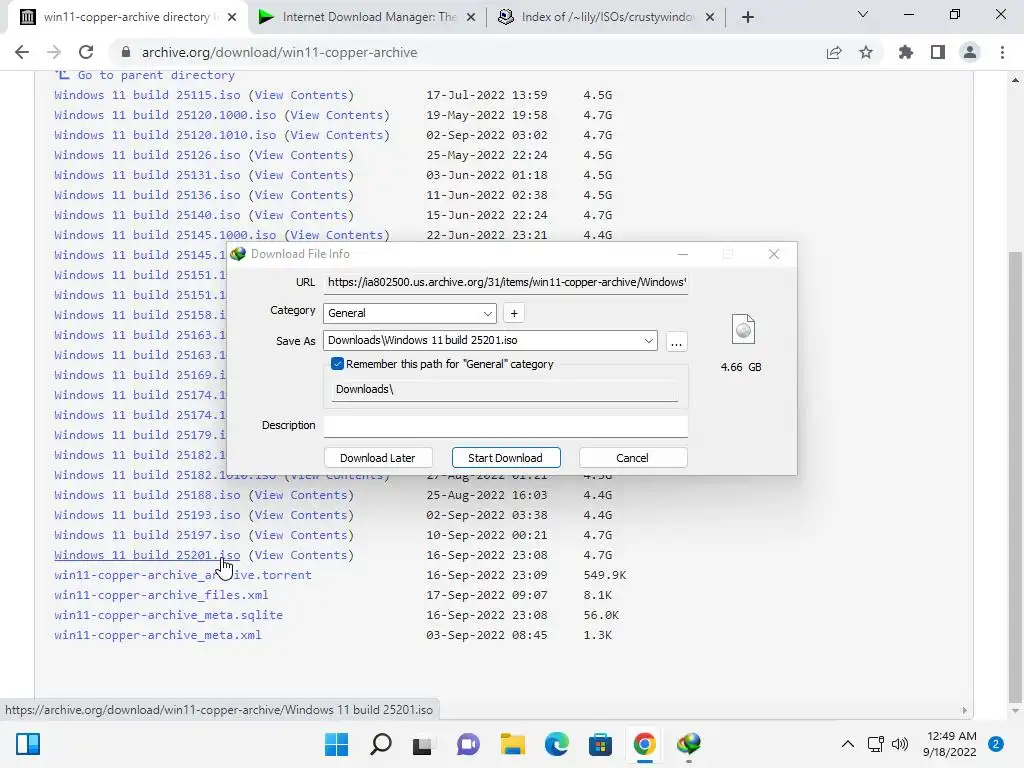Open Teams Chat taskbar icon
Viewport: 1024px width, 768px height.
[468, 744]
